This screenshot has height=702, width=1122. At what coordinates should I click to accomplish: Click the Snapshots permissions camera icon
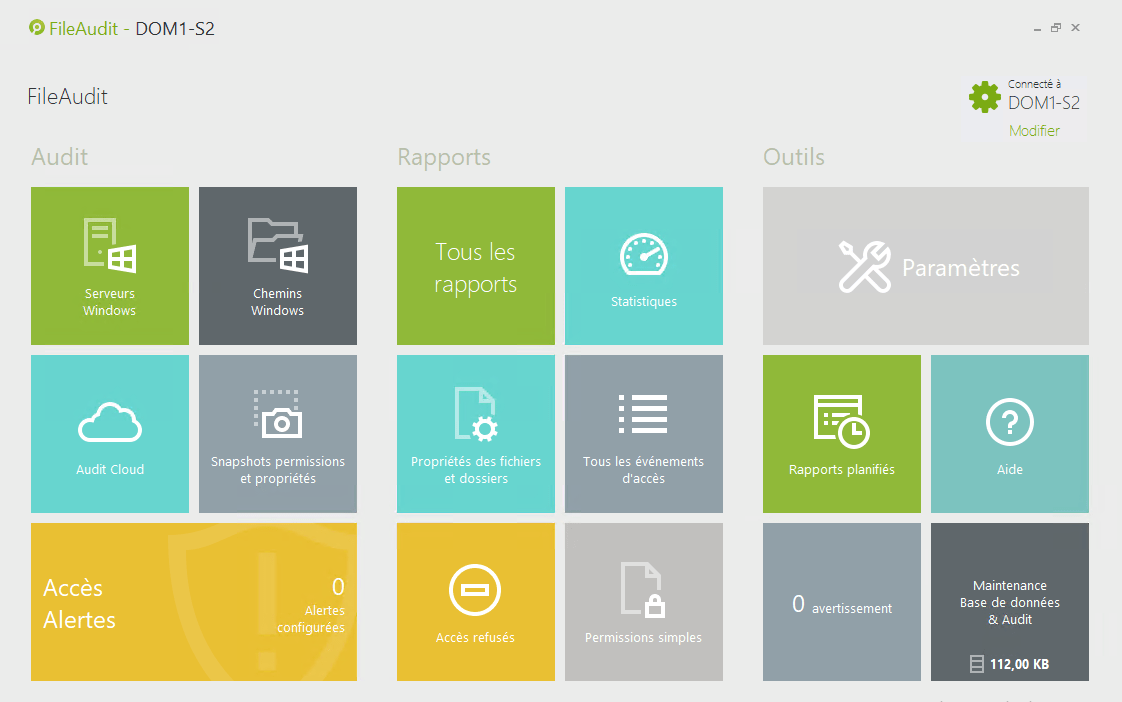[x=277, y=414]
